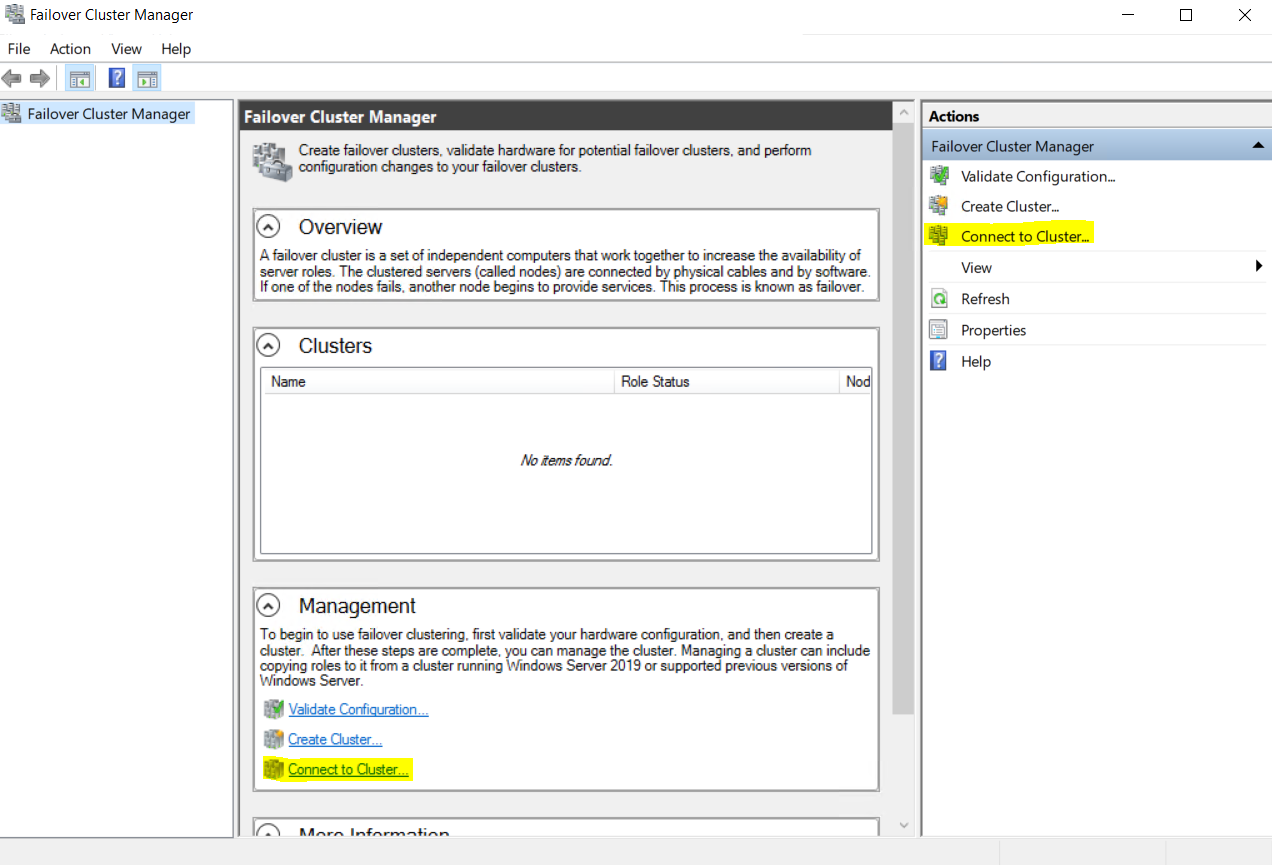This screenshot has height=865, width=1272.
Task: Click the center pane scrollbar down arrow
Action: click(x=903, y=825)
